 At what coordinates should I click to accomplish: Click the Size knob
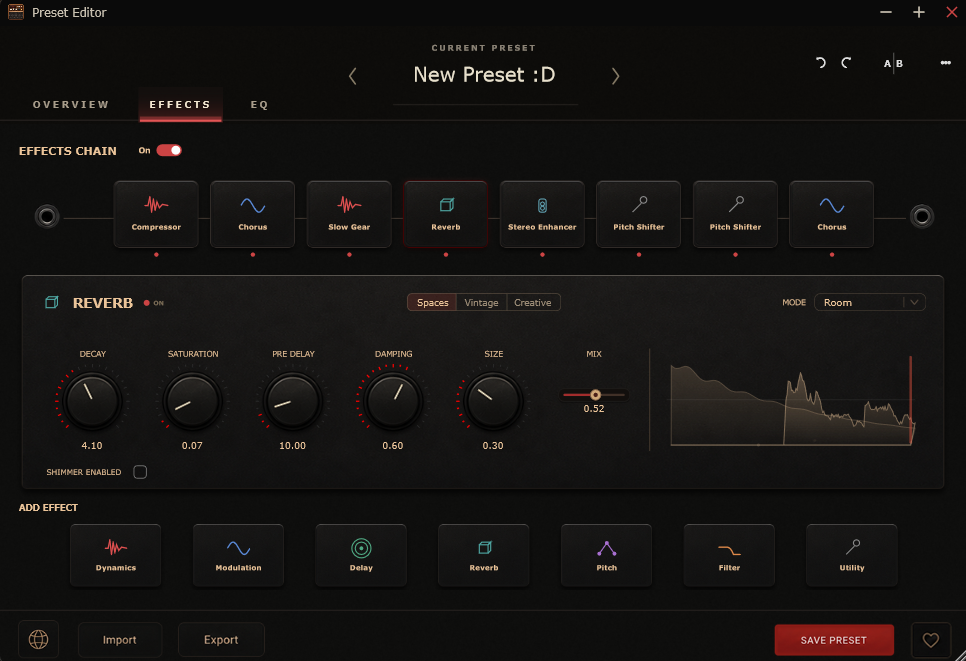click(493, 401)
